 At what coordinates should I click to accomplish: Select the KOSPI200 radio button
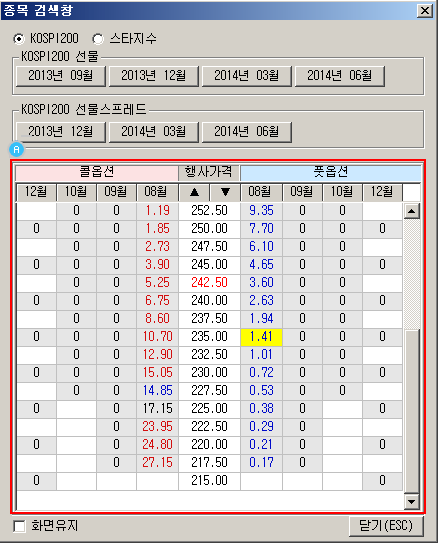[19, 39]
